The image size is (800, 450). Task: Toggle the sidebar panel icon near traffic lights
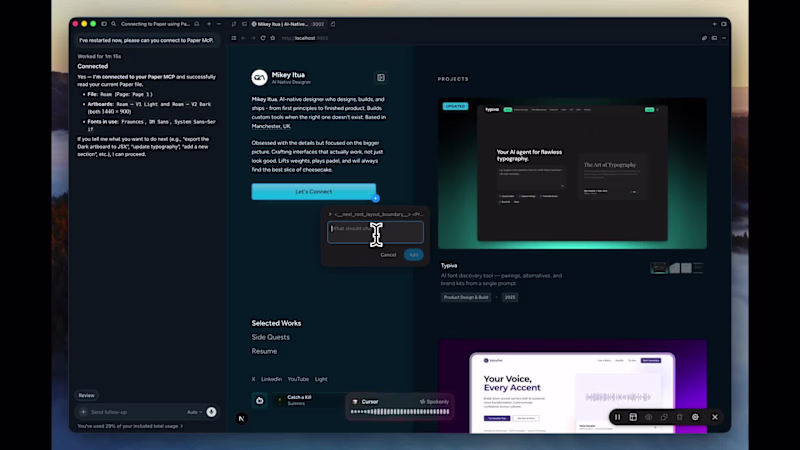click(104, 24)
